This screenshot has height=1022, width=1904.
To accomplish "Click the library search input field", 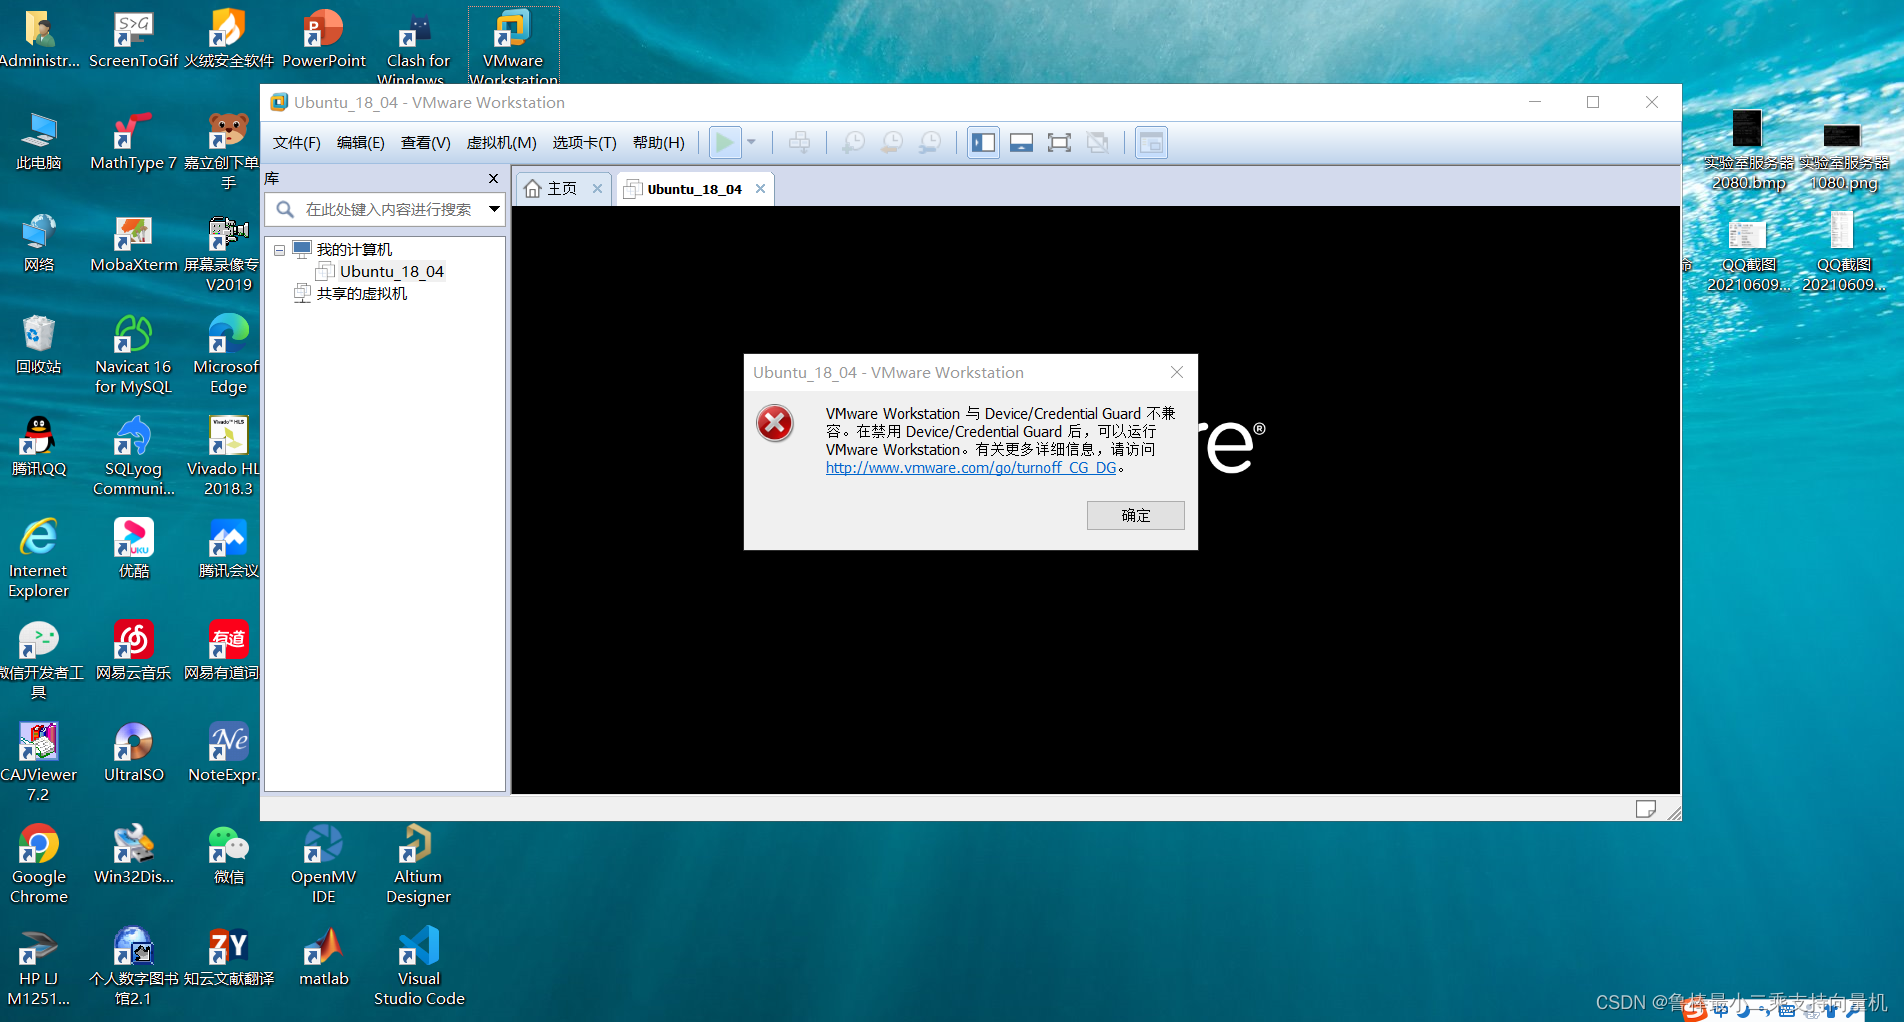I will [390, 209].
